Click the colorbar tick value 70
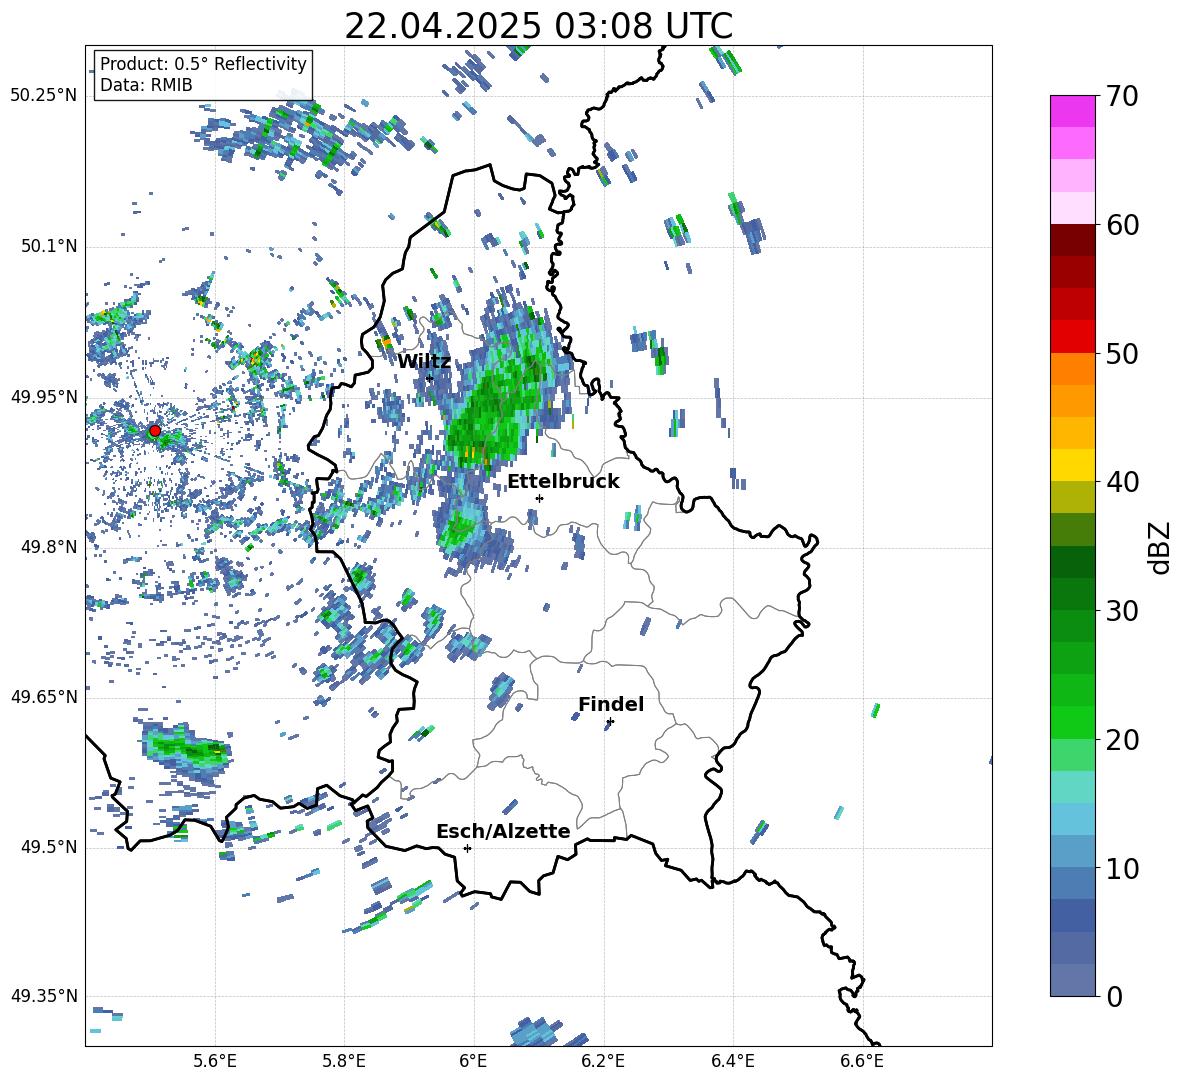The height and width of the screenshot is (1081, 1184). (1122, 96)
